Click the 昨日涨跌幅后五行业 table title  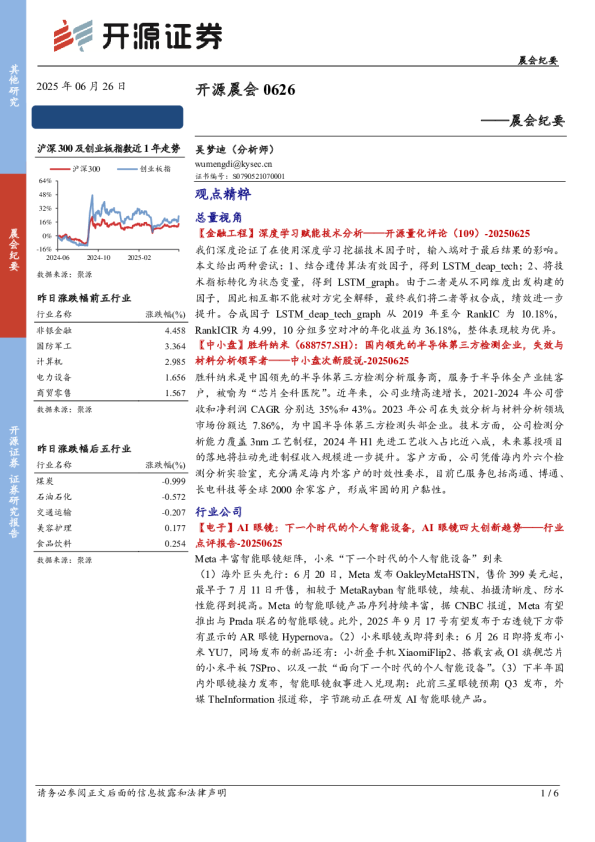click(x=84, y=448)
